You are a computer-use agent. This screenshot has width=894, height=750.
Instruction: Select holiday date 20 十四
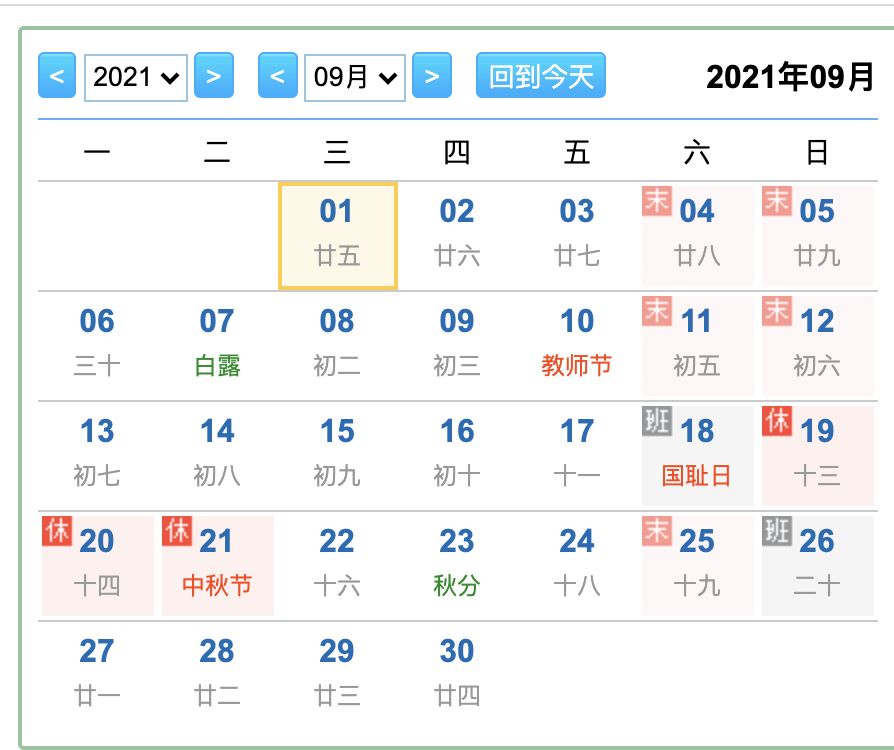[97, 566]
